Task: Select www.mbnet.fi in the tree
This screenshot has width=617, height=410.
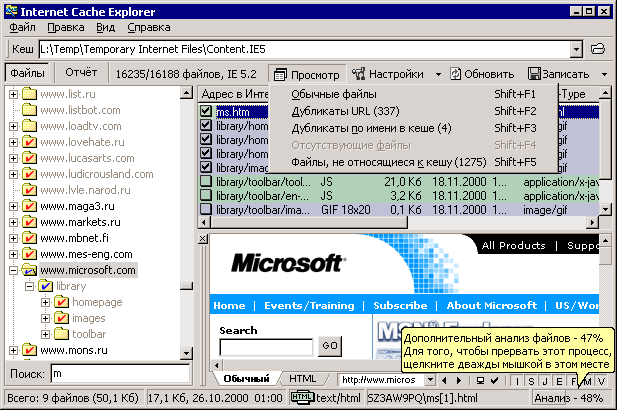Action: click(74, 238)
